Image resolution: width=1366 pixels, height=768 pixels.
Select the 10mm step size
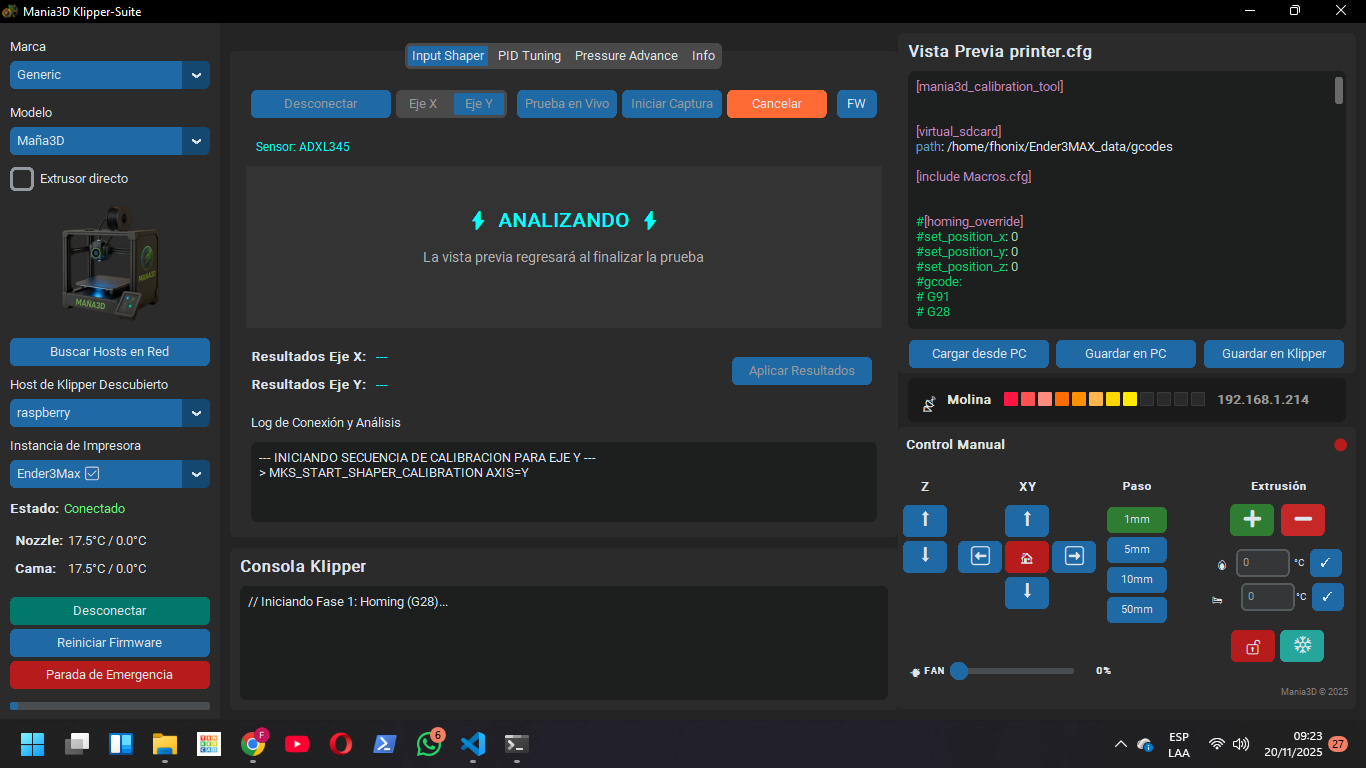tap(1136, 580)
